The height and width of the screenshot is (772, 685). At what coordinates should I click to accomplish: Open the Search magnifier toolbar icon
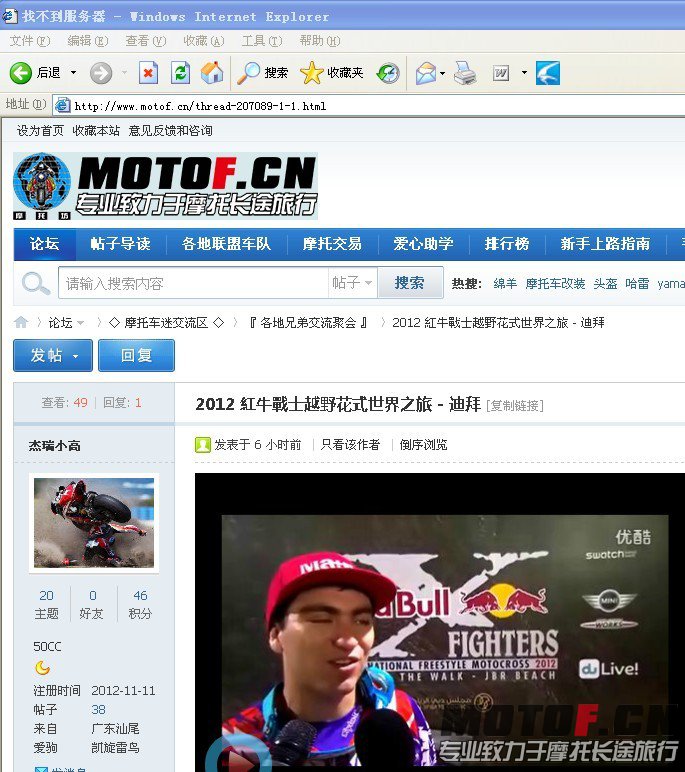(248, 73)
